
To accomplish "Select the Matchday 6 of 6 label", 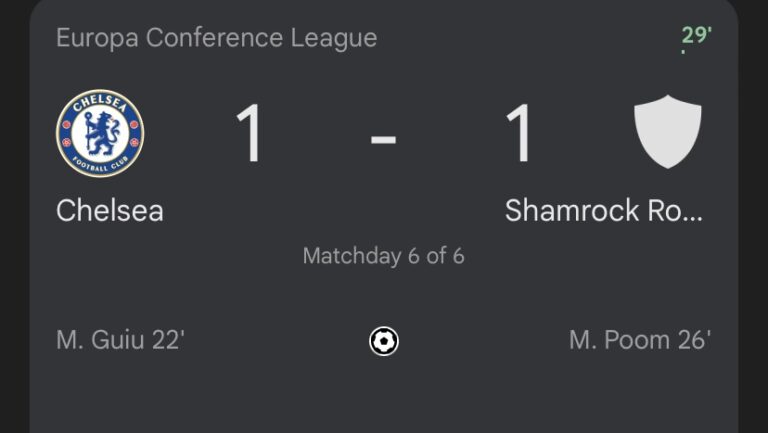I will 384,256.
